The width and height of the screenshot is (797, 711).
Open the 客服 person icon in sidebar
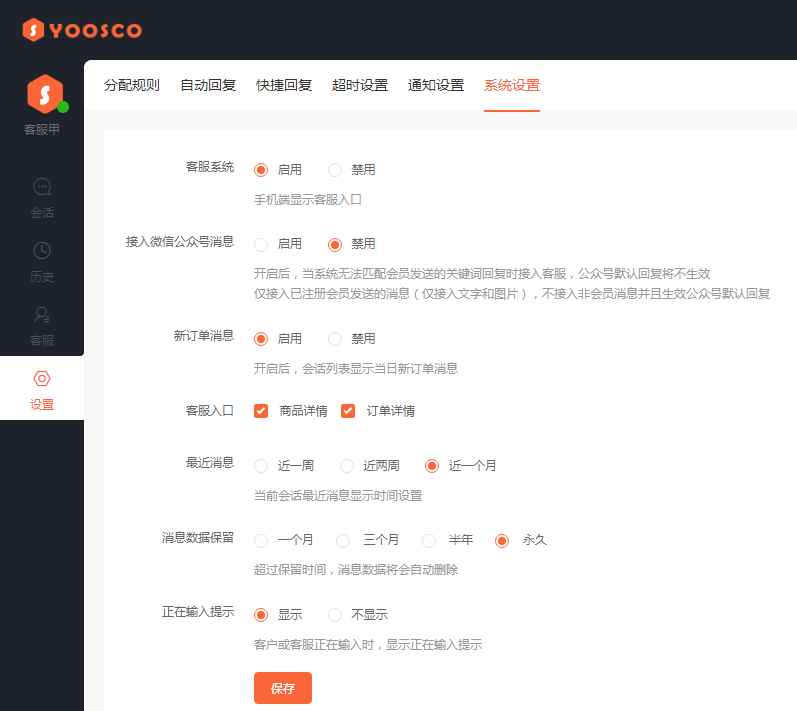click(42, 315)
